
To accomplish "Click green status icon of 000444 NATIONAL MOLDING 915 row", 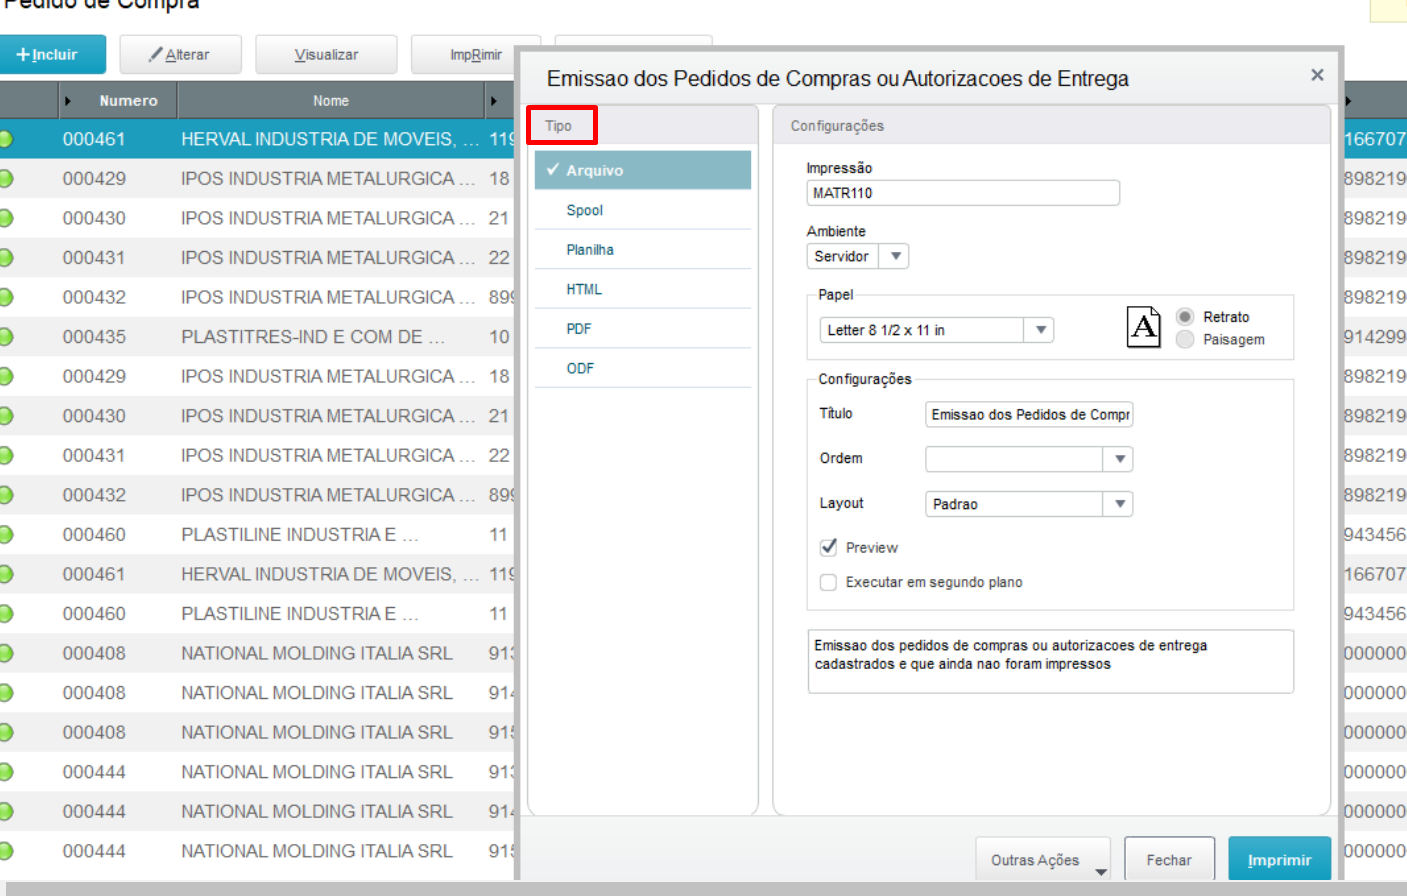I will pyautogui.click(x=6, y=851).
